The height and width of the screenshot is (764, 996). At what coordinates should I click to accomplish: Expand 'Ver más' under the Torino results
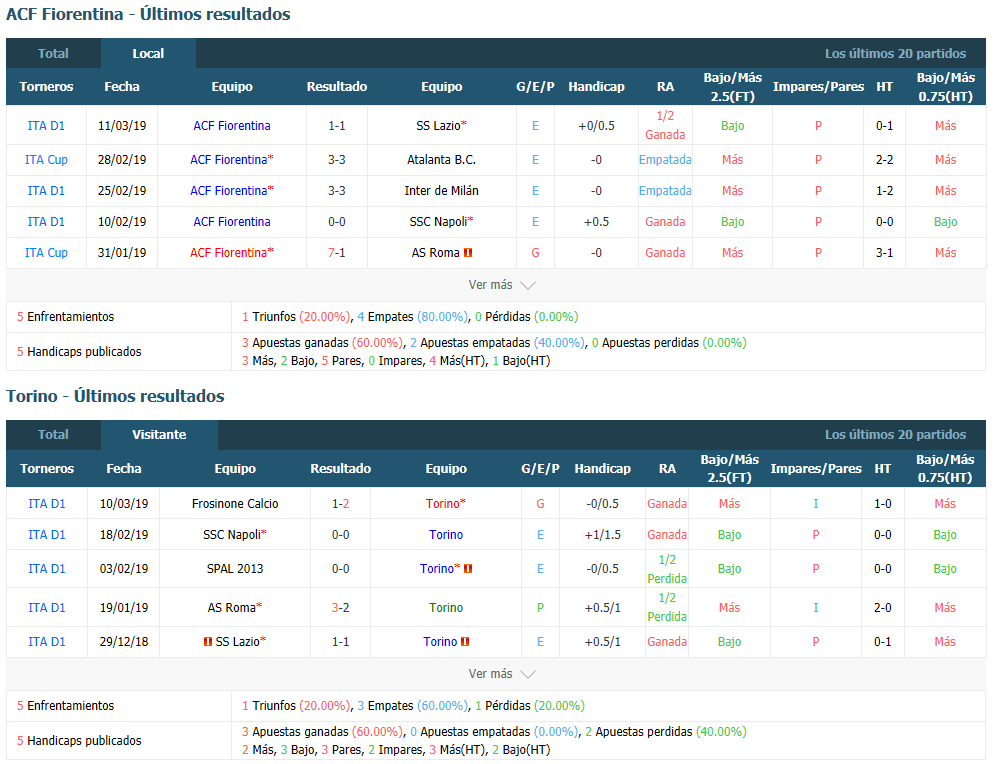pyautogui.click(x=502, y=674)
